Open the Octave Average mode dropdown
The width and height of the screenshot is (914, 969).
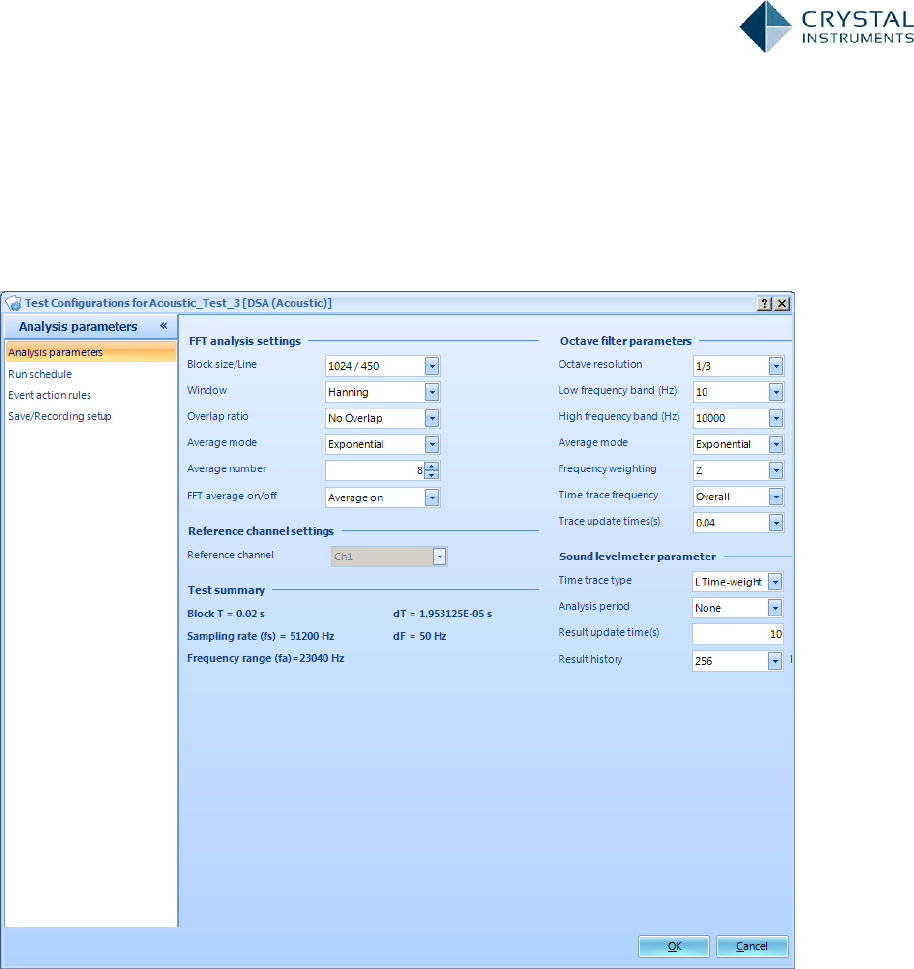click(x=776, y=444)
